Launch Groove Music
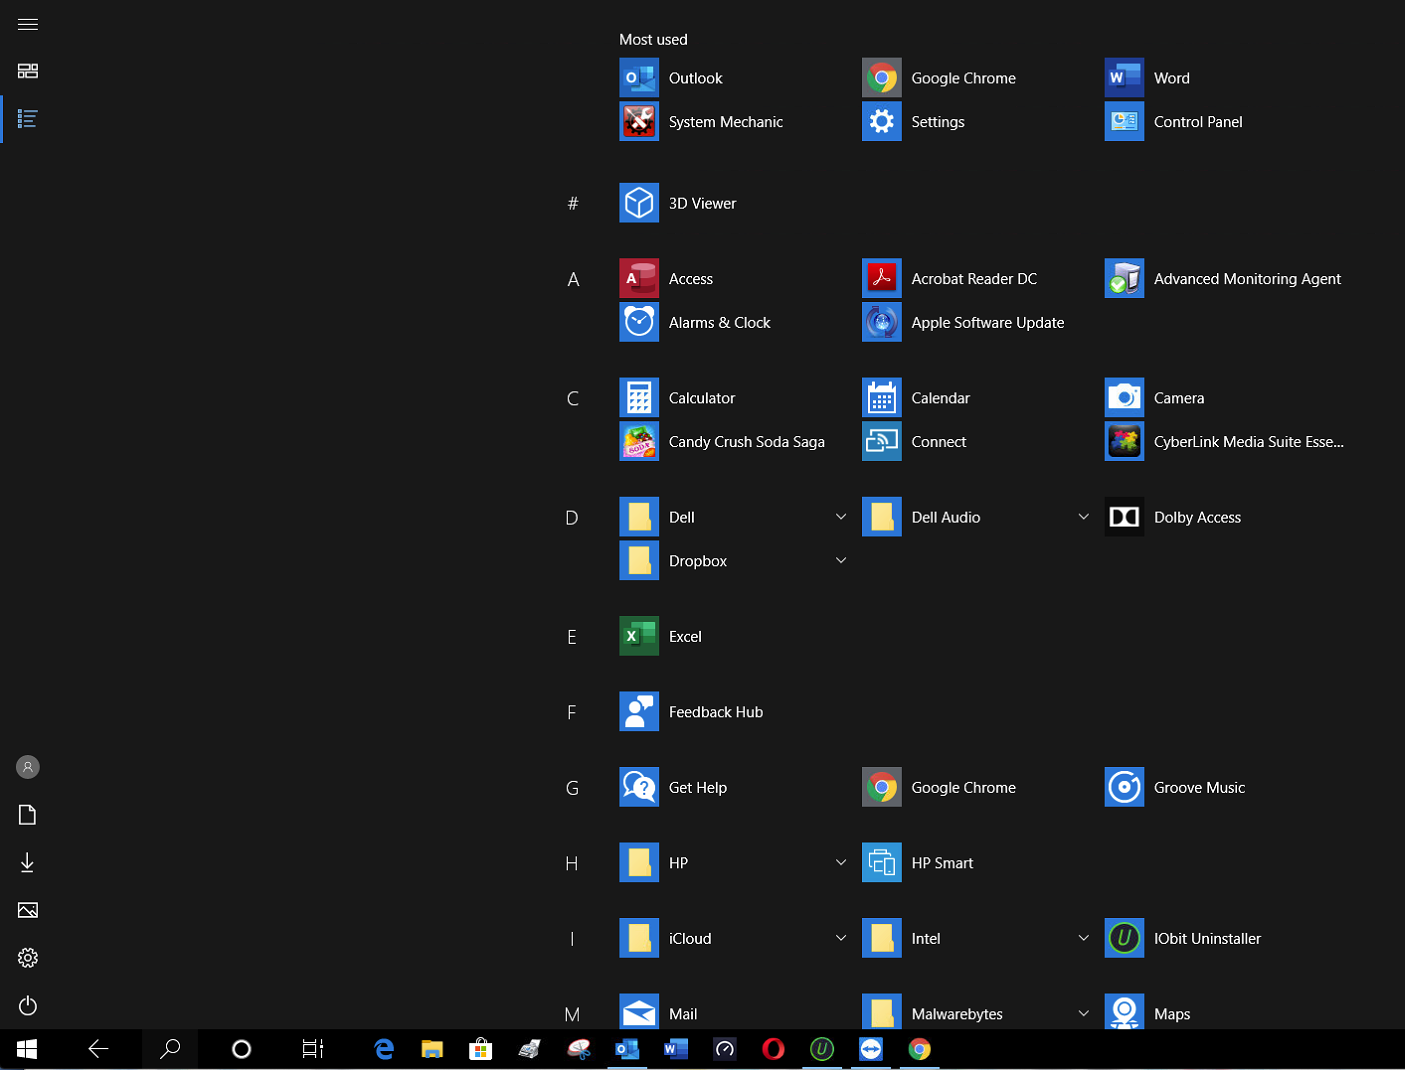 [1218, 788]
